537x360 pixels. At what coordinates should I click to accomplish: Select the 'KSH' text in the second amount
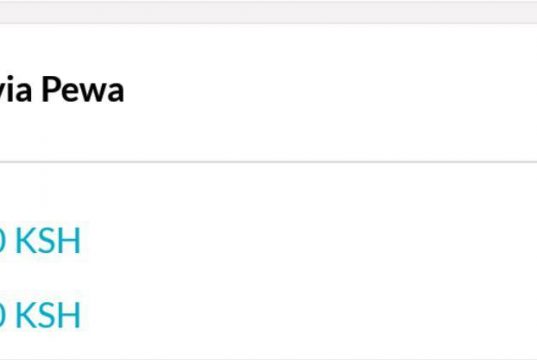click(x=48, y=315)
